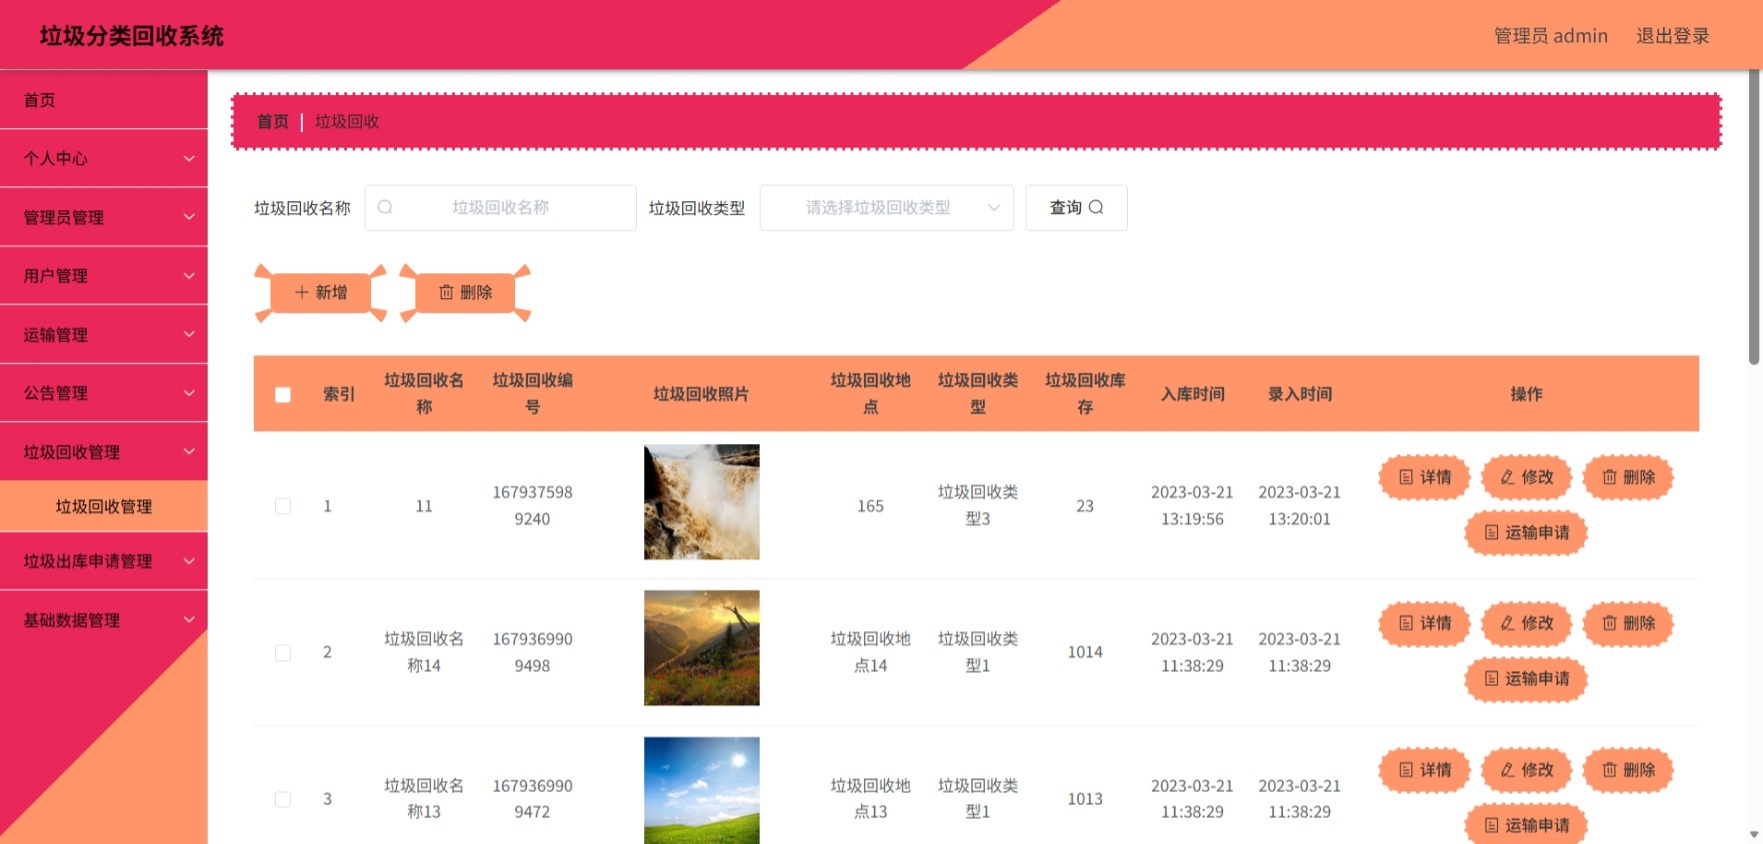Click 修改 for row 垃圾回收名称14
The width and height of the screenshot is (1763, 844).
pos(1526,623)
